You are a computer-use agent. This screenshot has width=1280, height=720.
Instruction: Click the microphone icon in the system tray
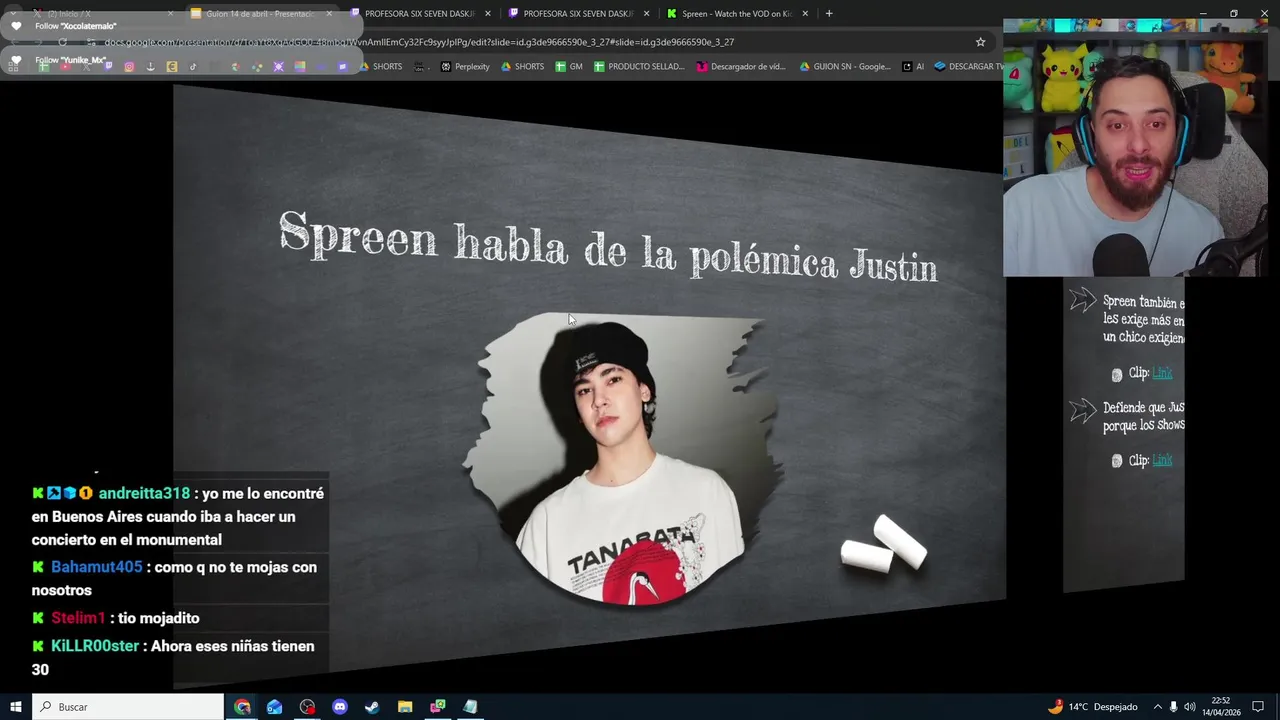(1173, 707)
